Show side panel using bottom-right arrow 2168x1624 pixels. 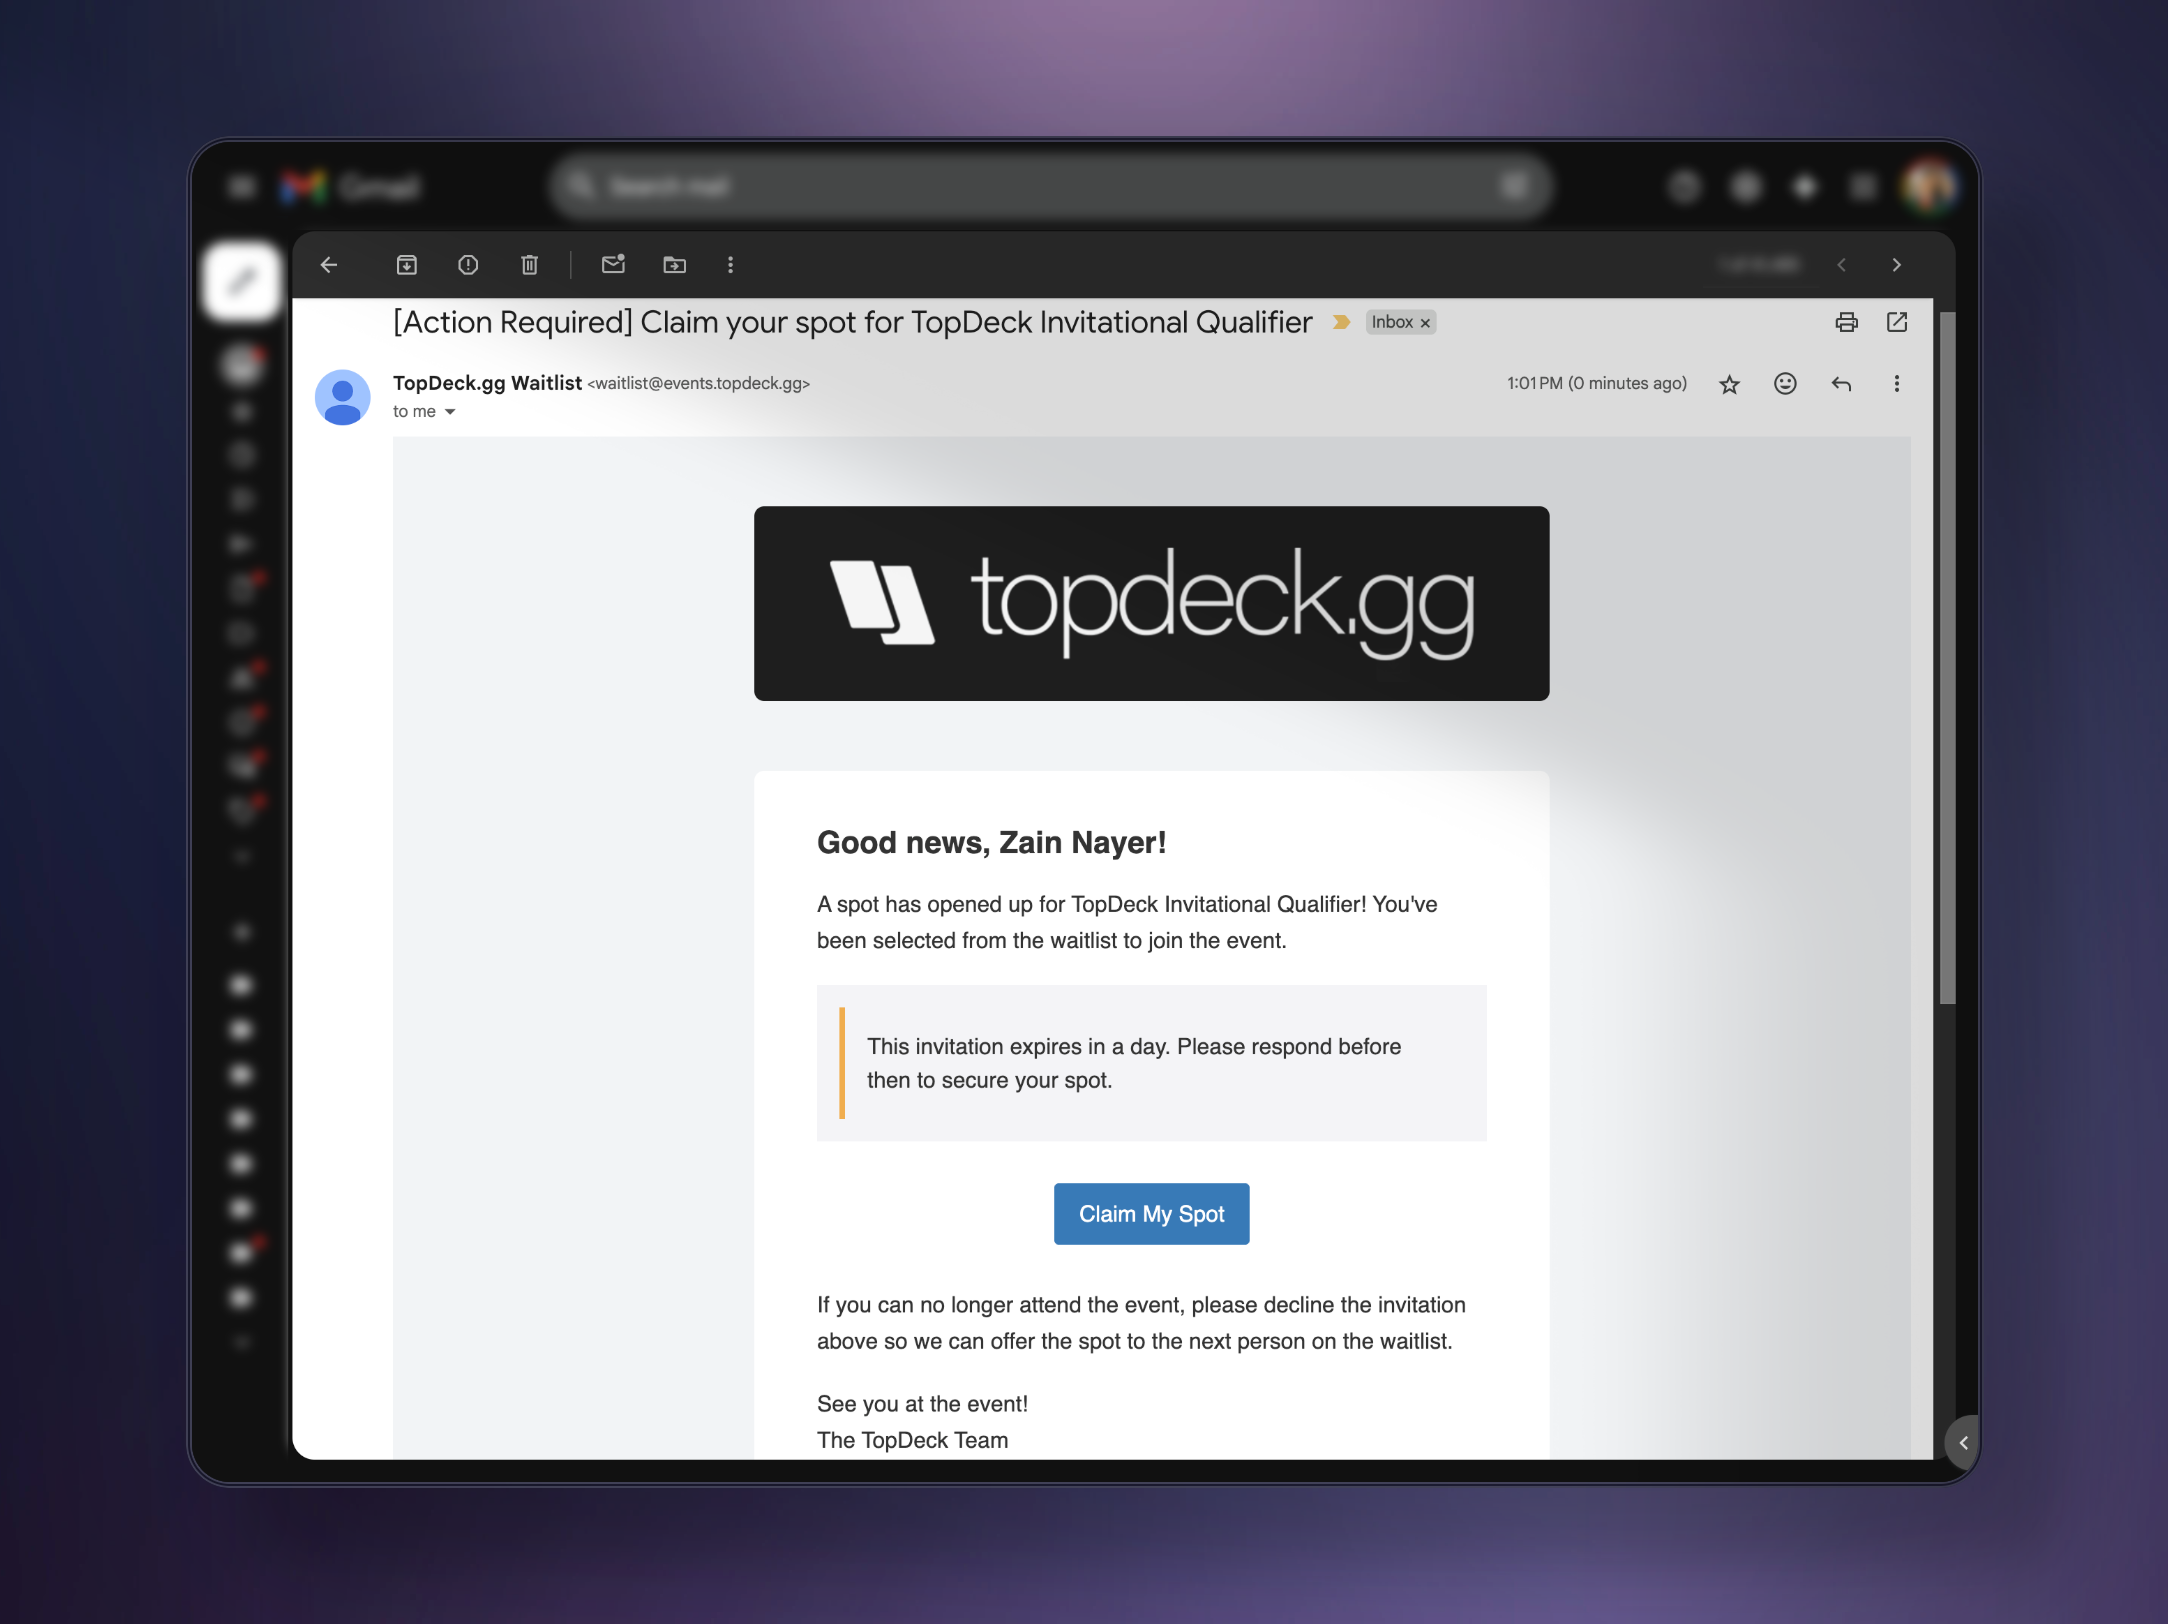point(1963,1443)
